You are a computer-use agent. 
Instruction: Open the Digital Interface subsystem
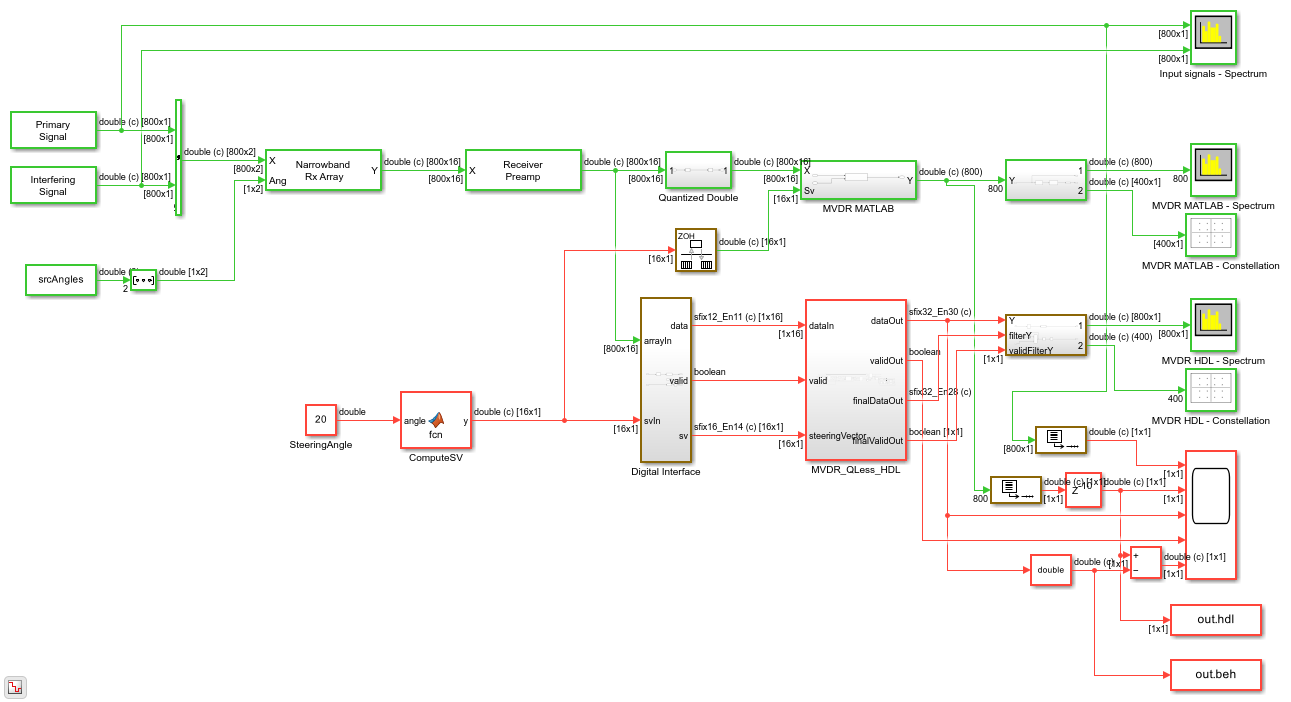(x=665, y=380)
